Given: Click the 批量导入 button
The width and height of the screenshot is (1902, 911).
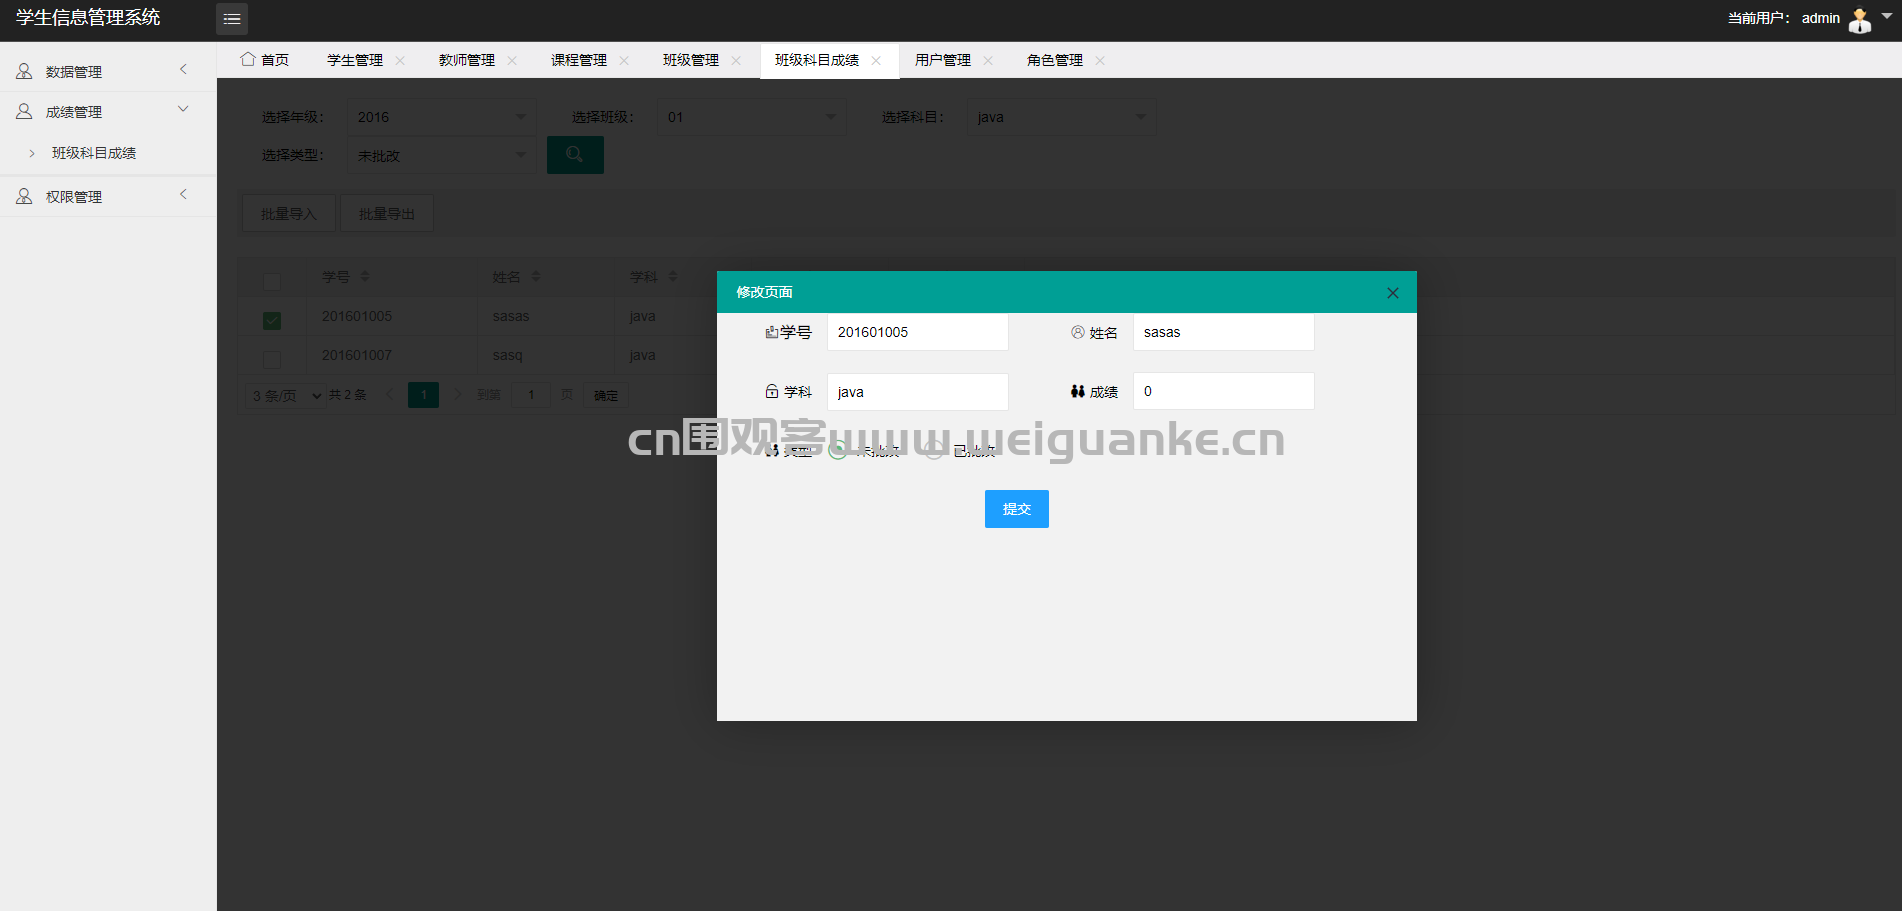Looking at the screenshot, I should click(x=289, y=213).
